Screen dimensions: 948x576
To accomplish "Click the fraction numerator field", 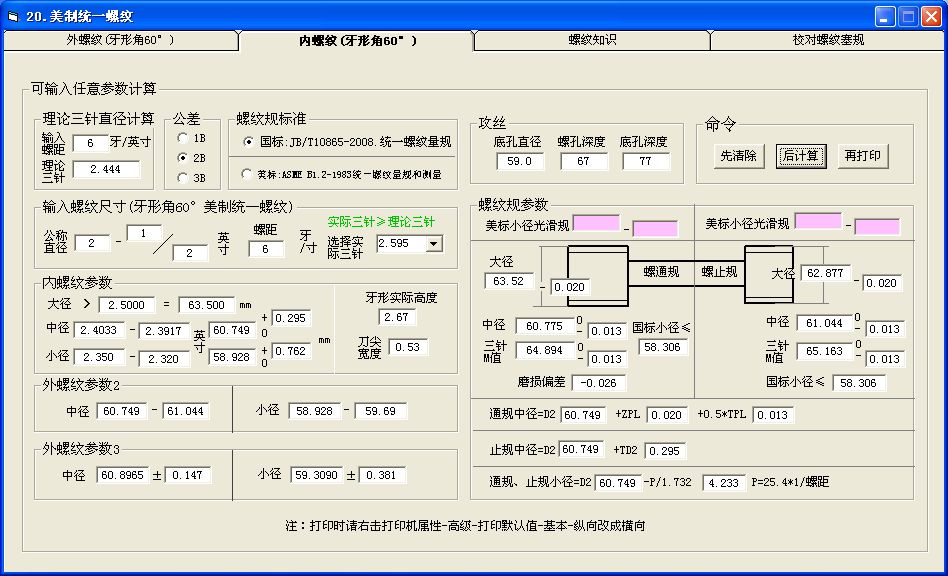I will point(144,233).
